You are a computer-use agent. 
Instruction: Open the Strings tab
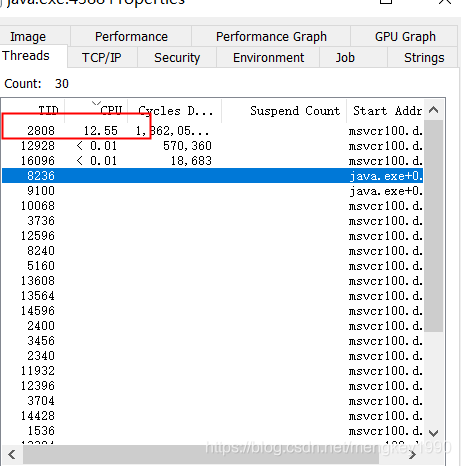click(x=423, y=58)
